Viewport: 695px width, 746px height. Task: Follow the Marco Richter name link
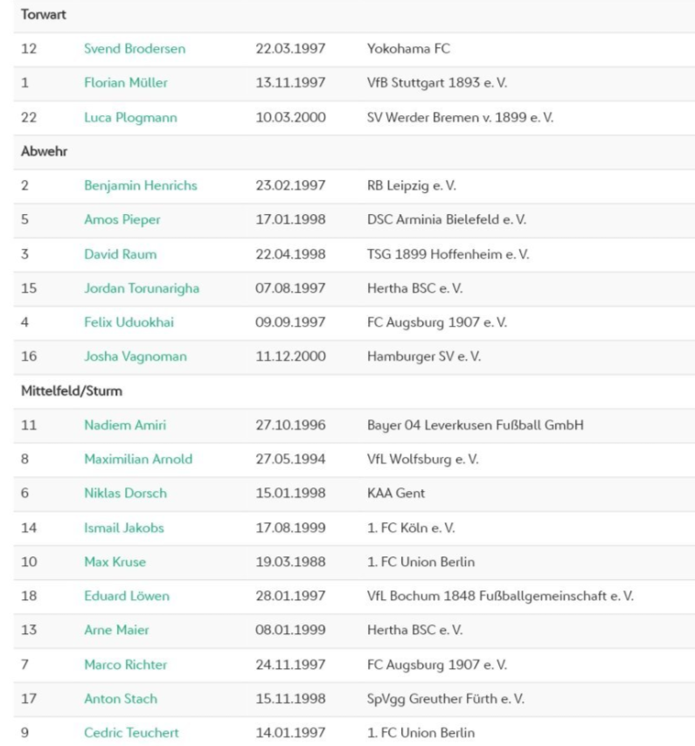[125, 665]
